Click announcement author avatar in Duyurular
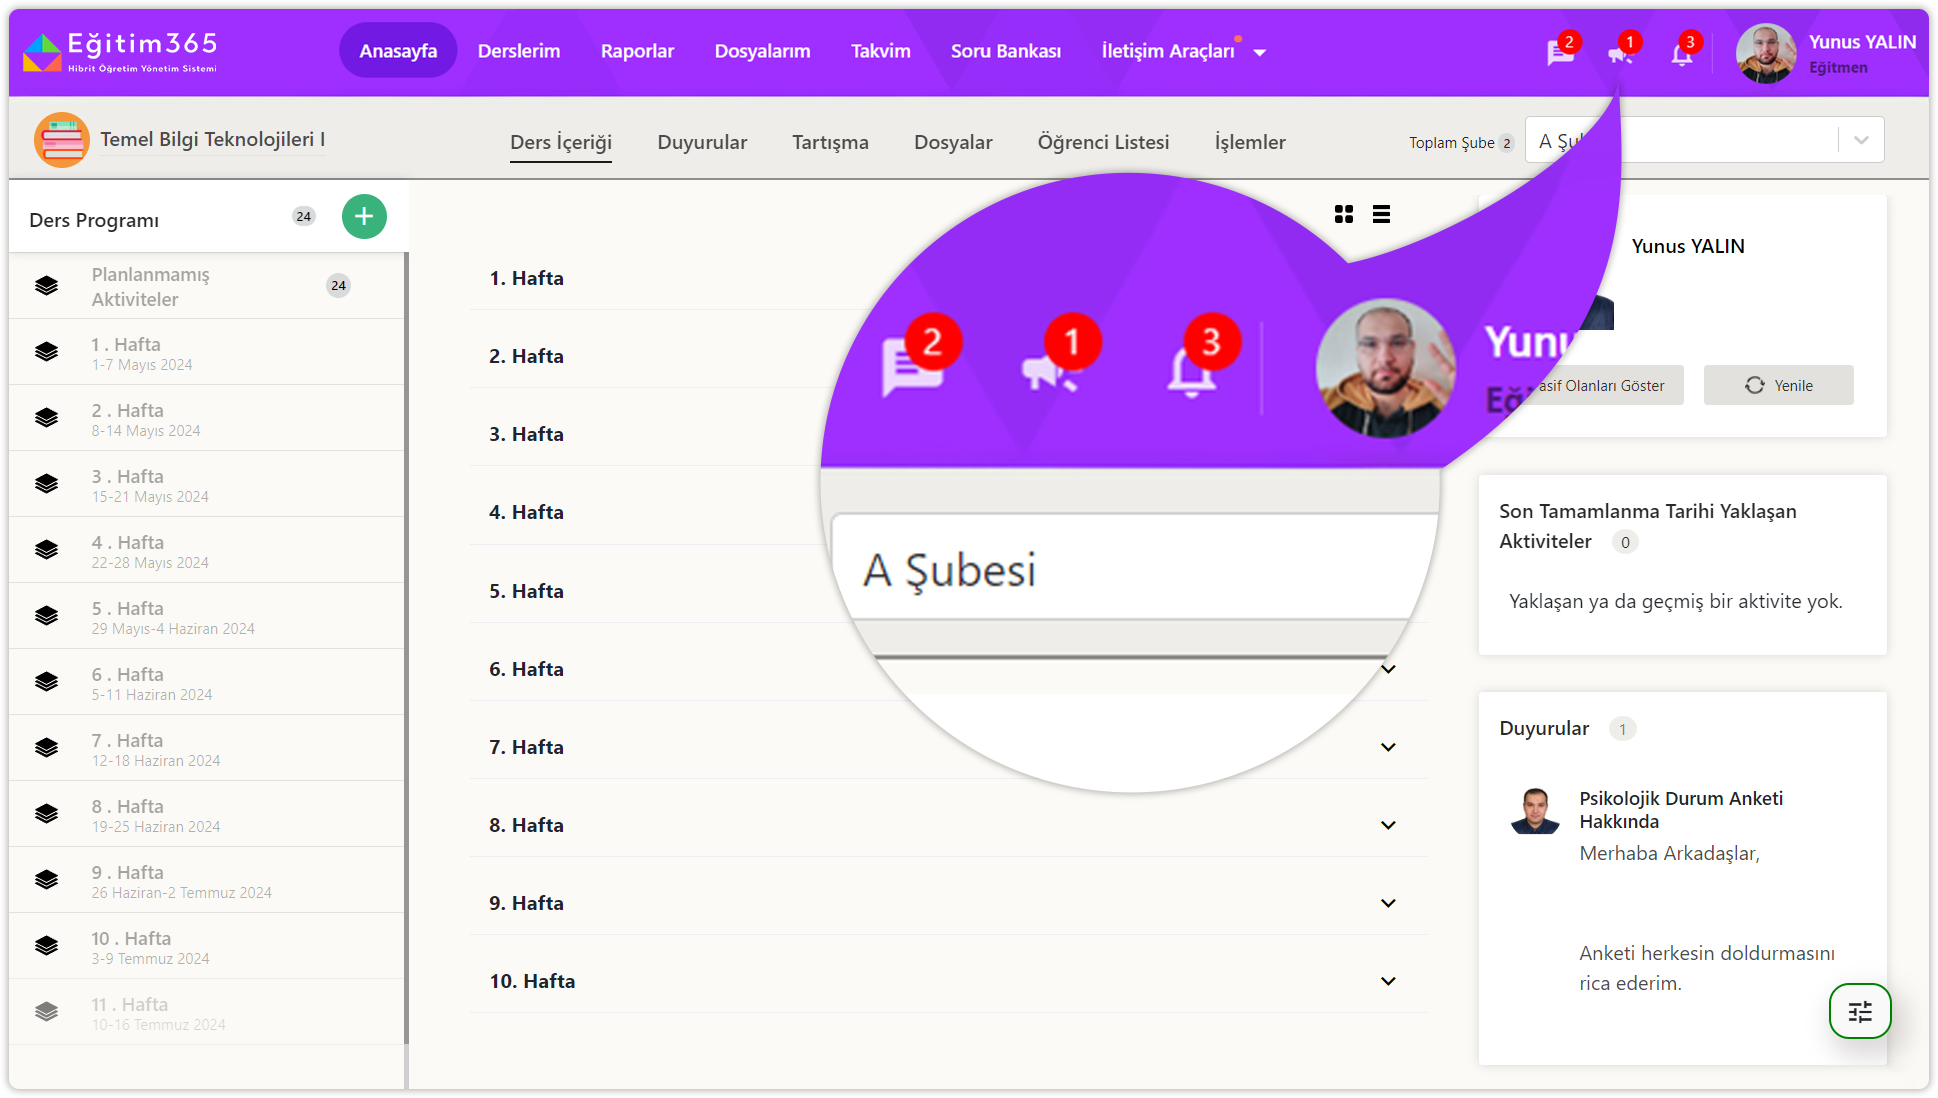Viewport: 1938px width, 1098px height. 1535,810
